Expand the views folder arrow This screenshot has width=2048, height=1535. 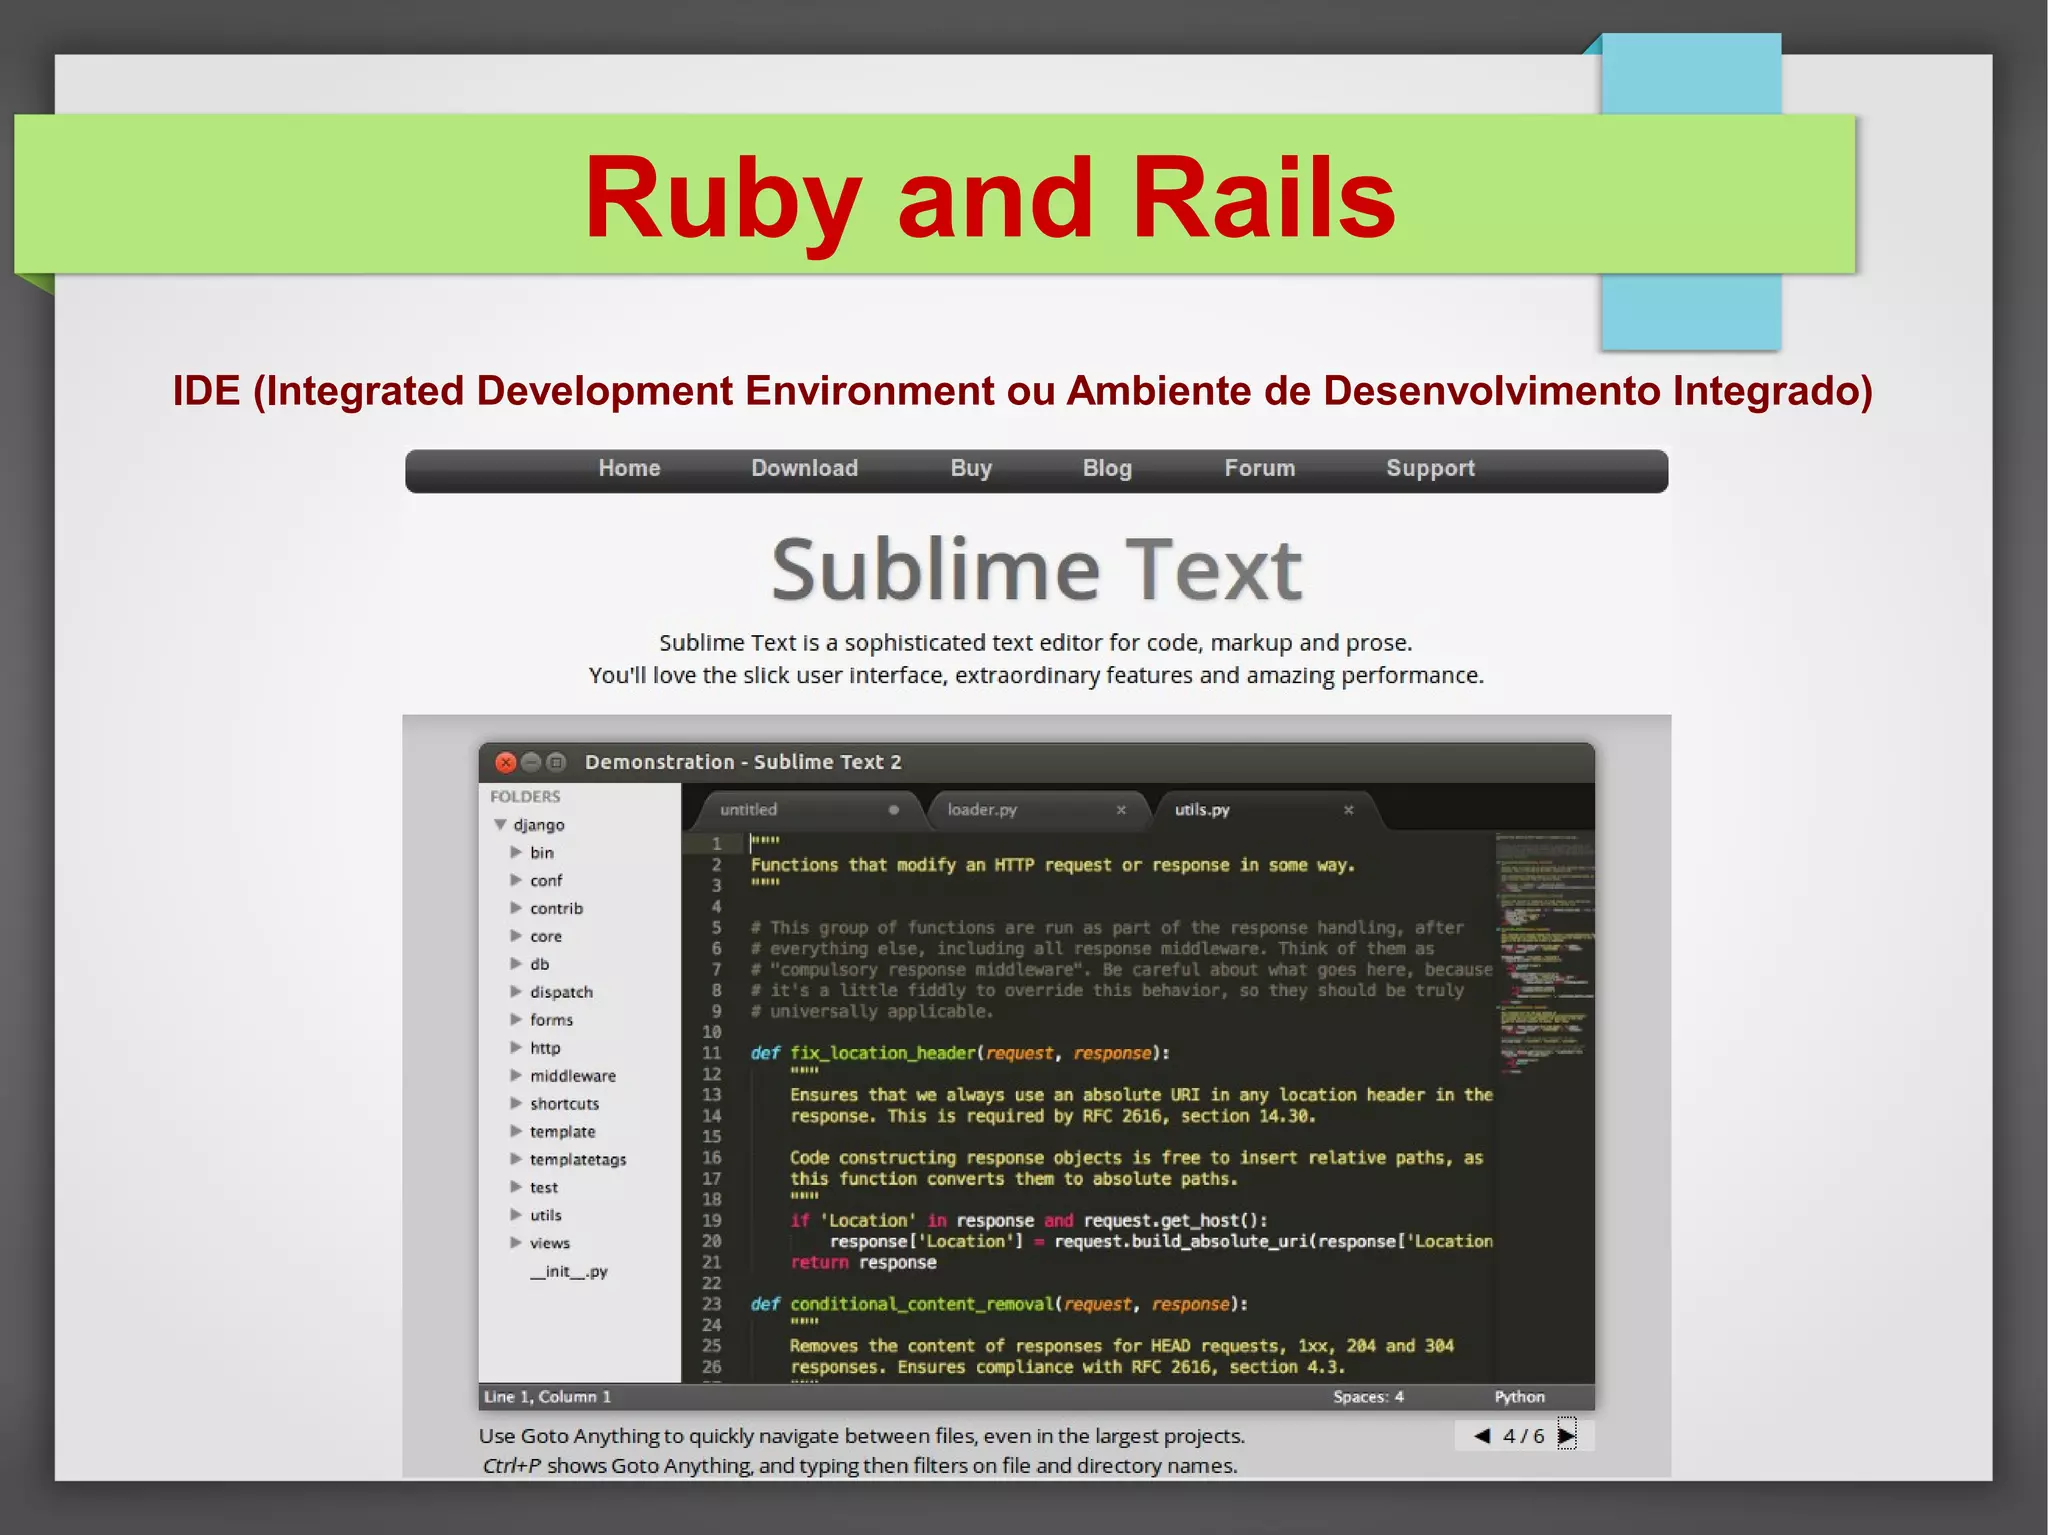[516, 1243]
